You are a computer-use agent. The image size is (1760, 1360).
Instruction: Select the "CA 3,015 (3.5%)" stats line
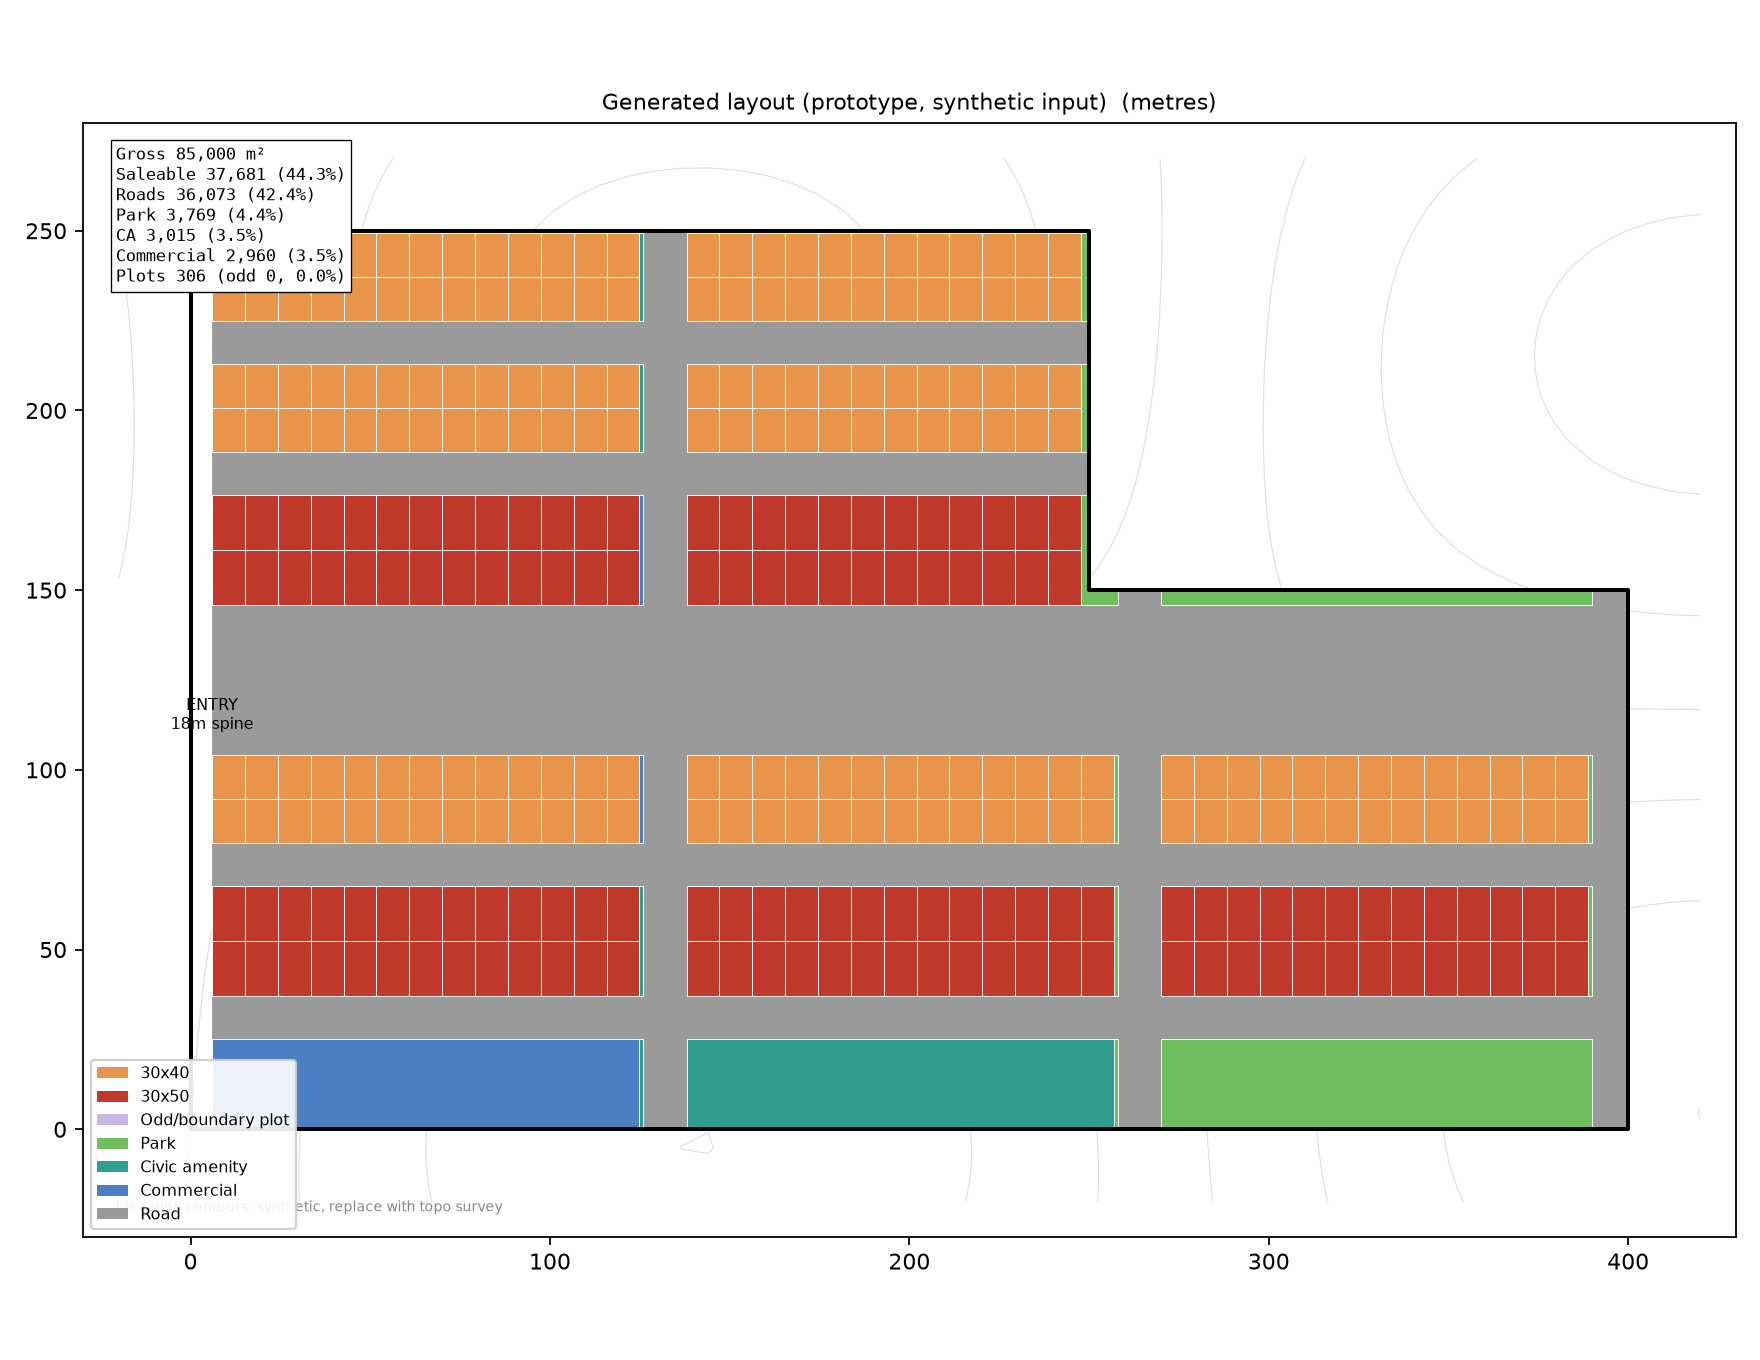point(190,235)
